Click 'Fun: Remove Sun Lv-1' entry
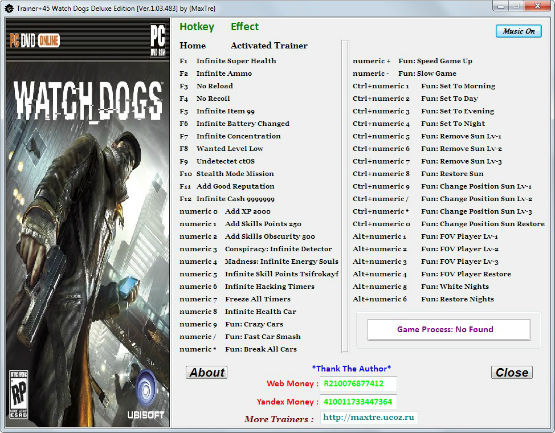555x433 pixels. click(461, 136)
